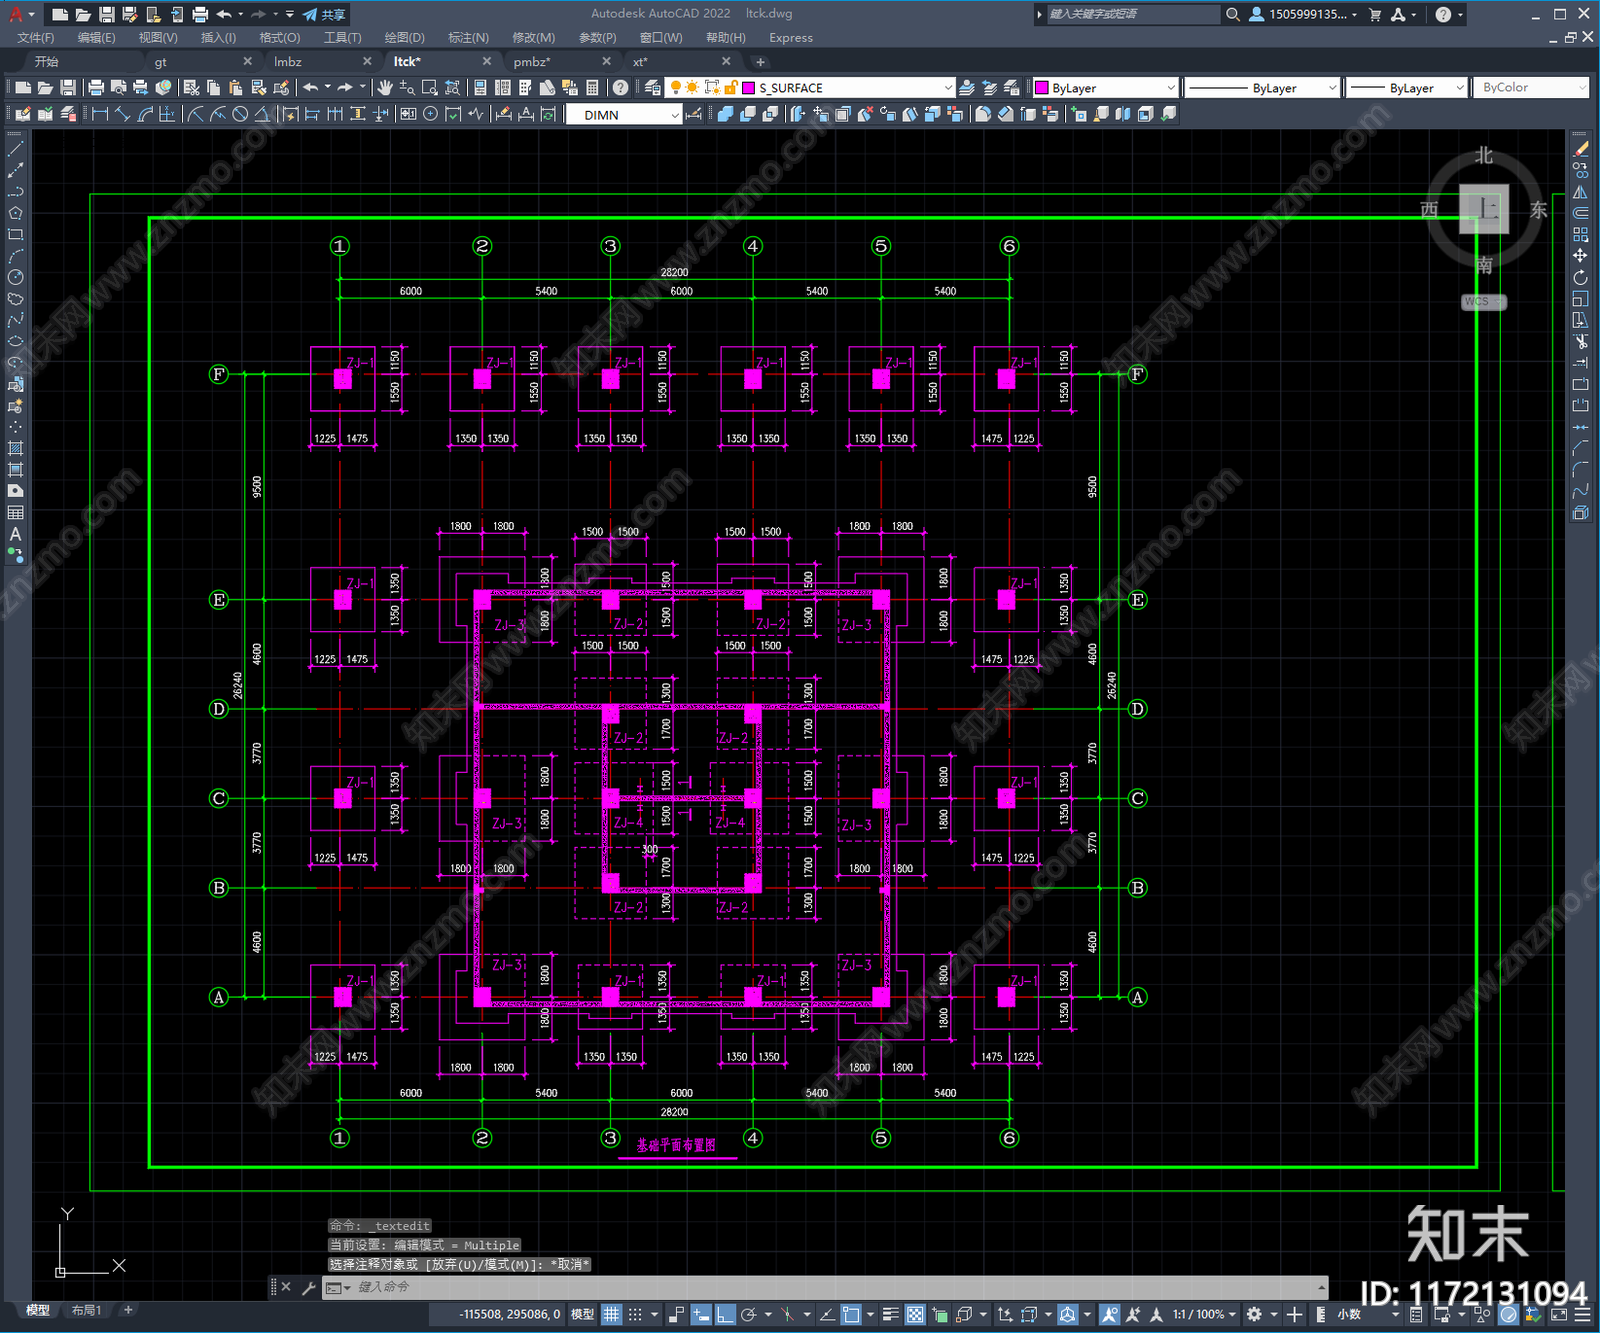1600x1333 pixels.
Task: Select the Pan hand tool
Action: (x=385, y=88)
